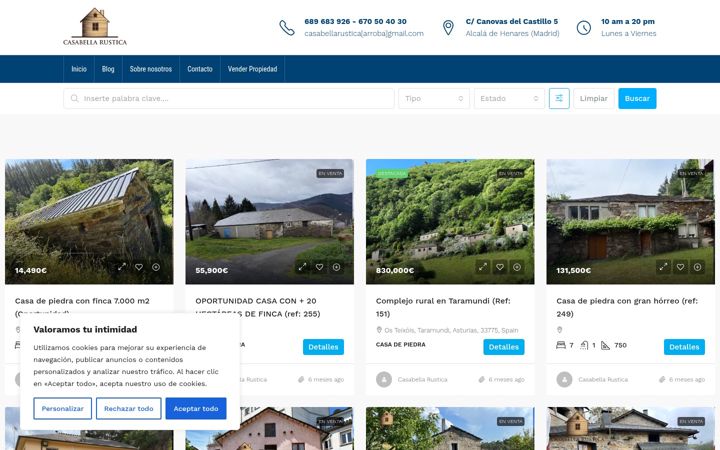Image resolution: width=720 pixels, height=450 pixels.
Task: Click 6 meses ago on Taramundi card
Action: click(506, 379)
